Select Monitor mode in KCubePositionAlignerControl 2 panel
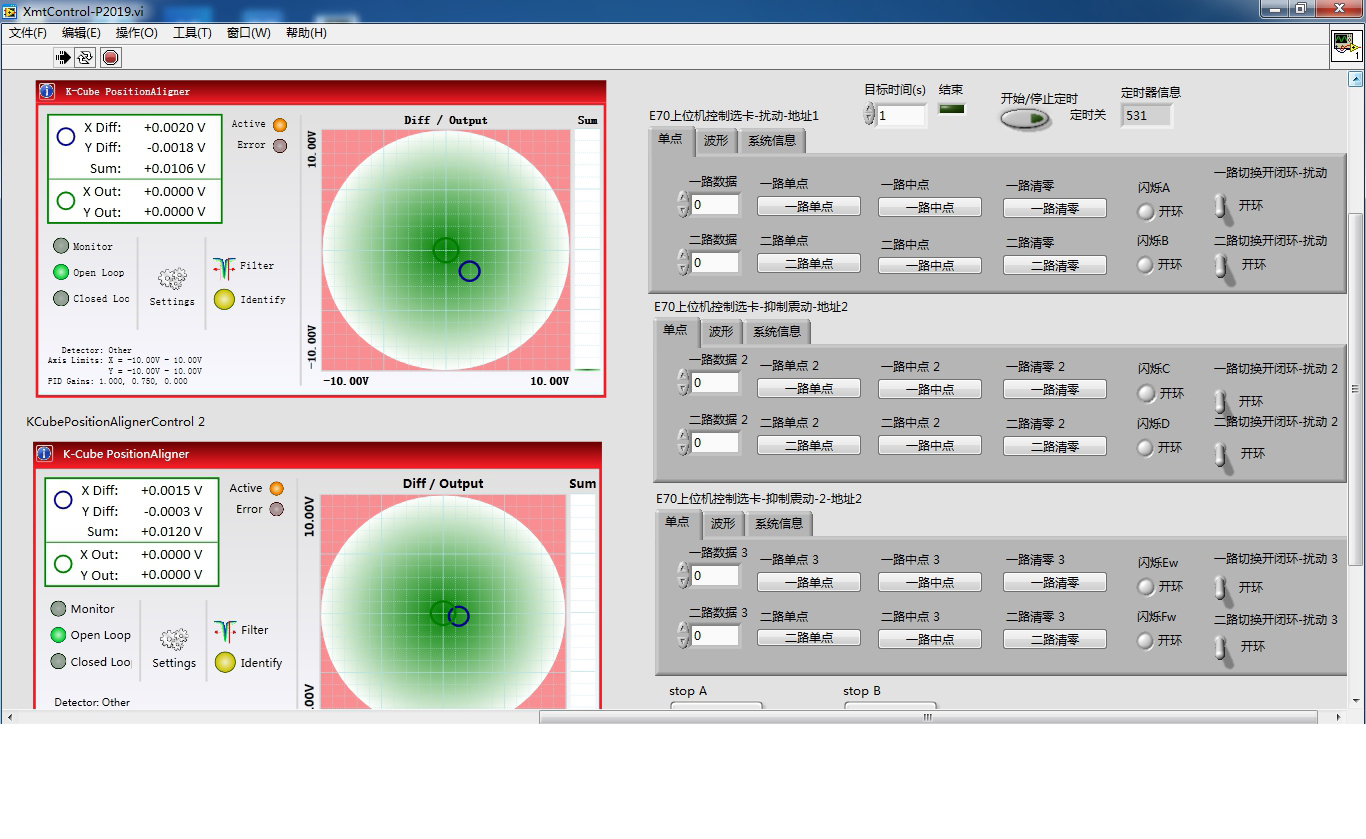 58,608
